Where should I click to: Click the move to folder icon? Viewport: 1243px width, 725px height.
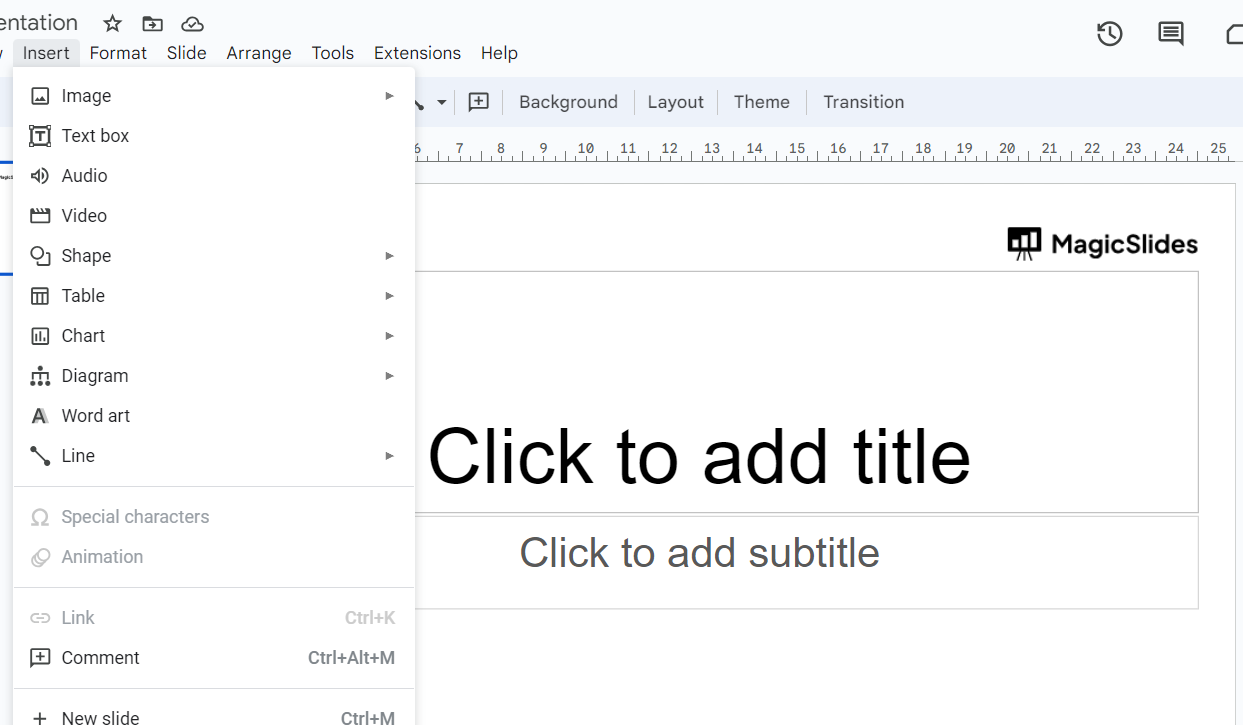click(x=152, y=23)
